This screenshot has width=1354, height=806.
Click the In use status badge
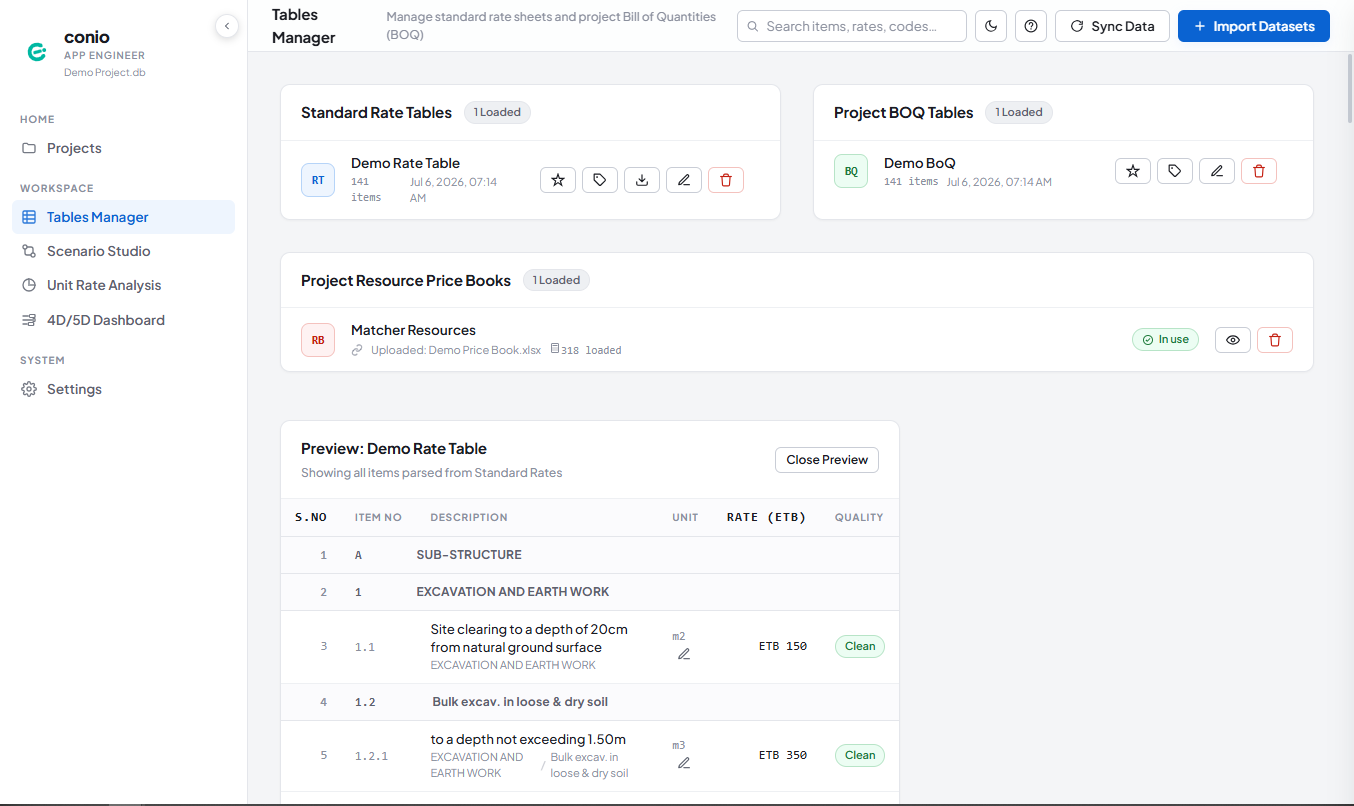[1165, 340]
